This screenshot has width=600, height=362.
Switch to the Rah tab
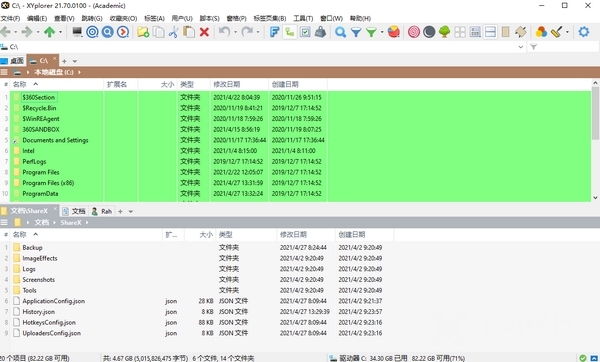click(x=102, y=211)
